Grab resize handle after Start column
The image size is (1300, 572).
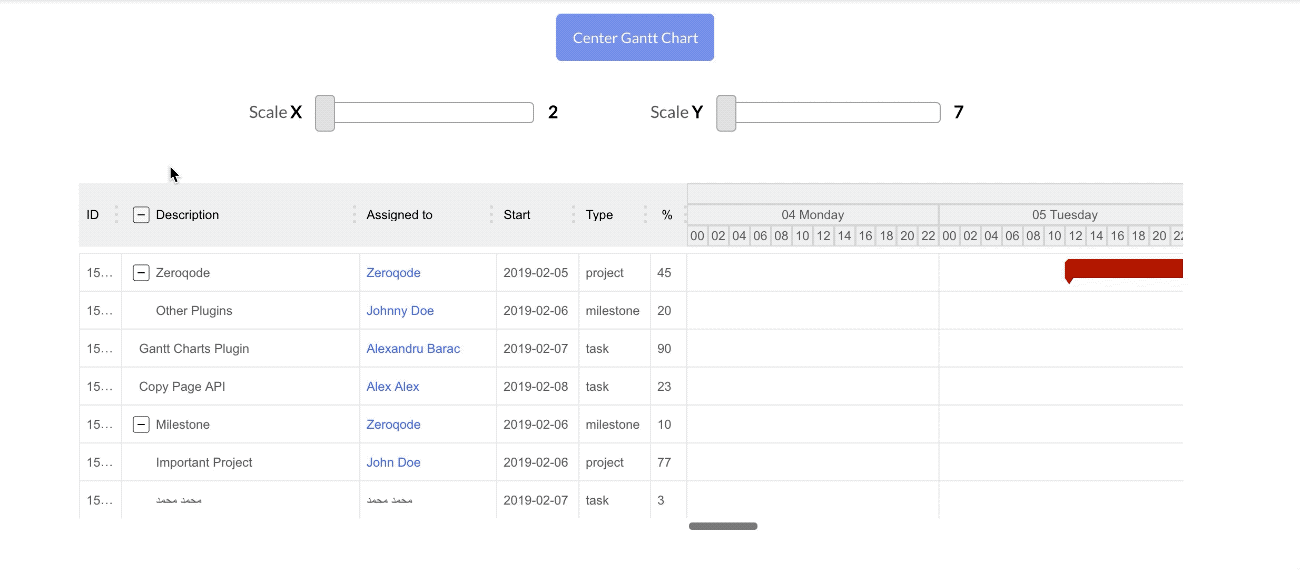574,215
